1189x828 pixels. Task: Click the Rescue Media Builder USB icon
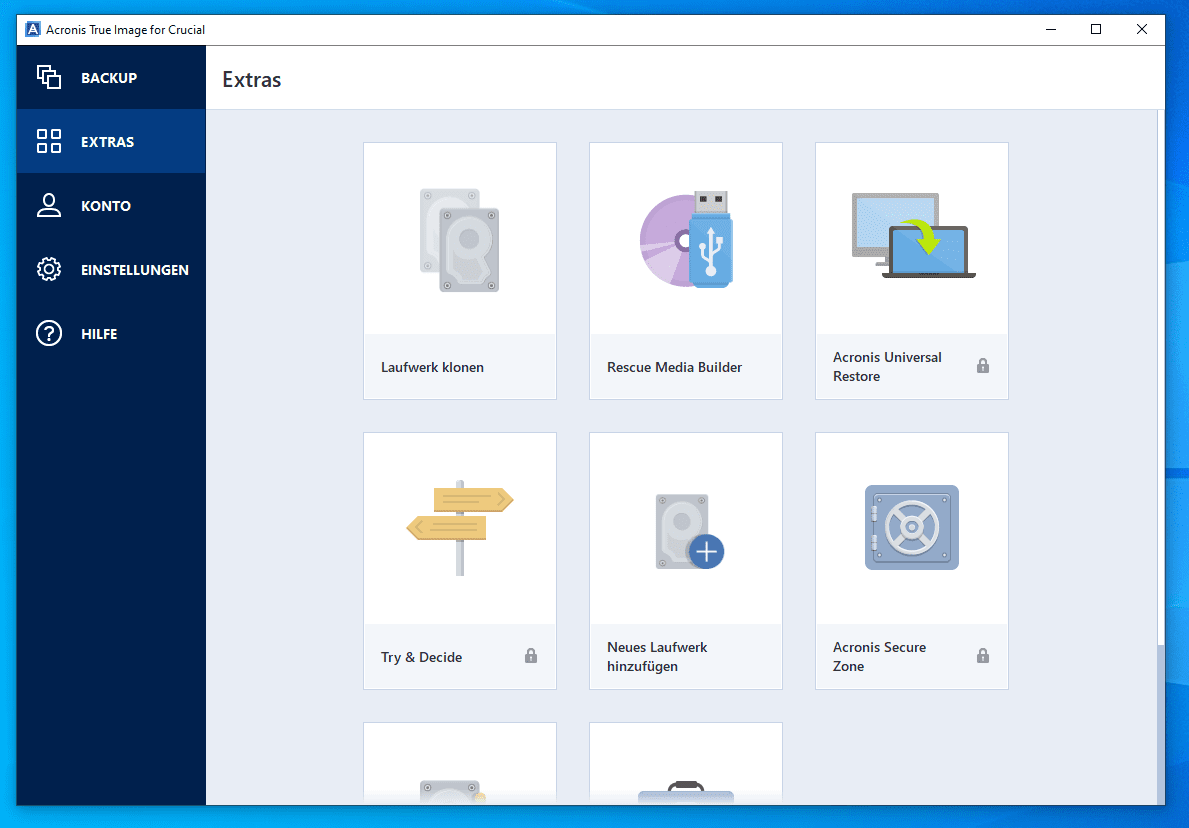pyautogui.click(x=686, y=240)
